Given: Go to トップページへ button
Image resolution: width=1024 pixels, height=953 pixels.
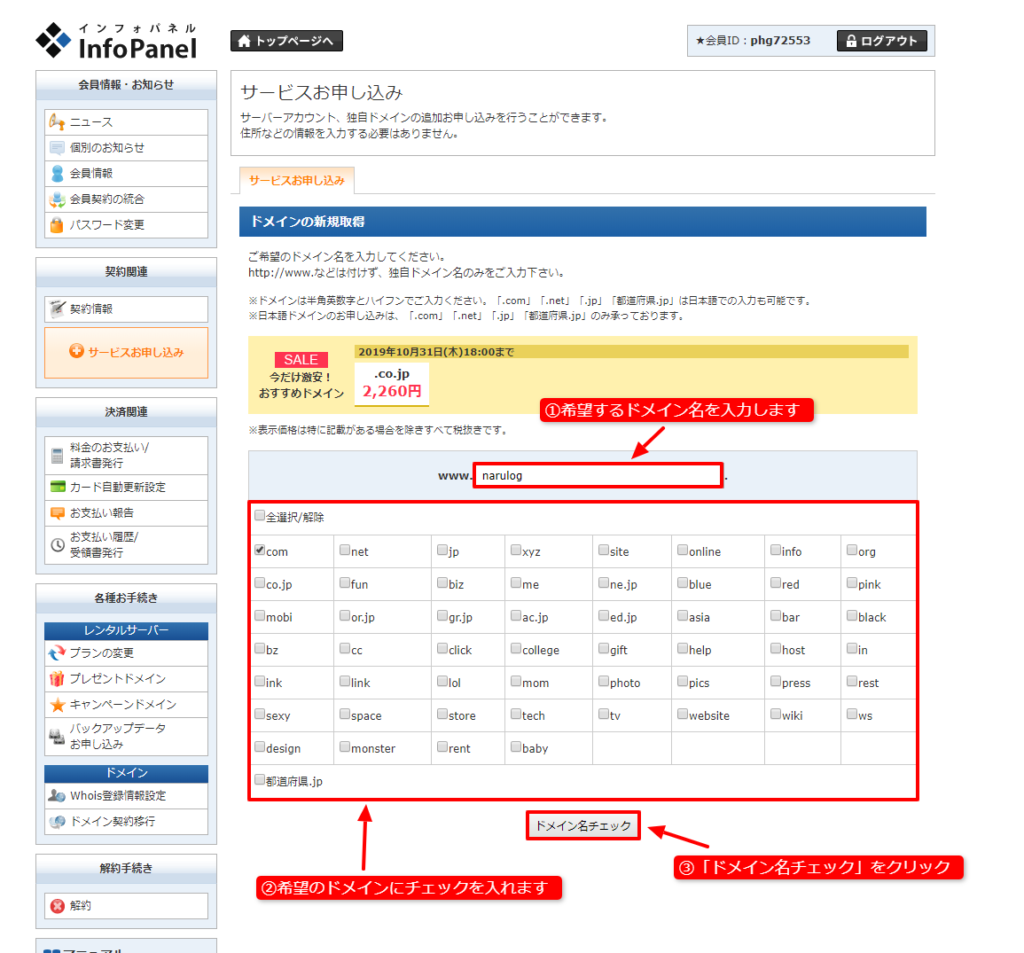Looking at the screenshot, I should pyautogui.click(x=287, y=41).
